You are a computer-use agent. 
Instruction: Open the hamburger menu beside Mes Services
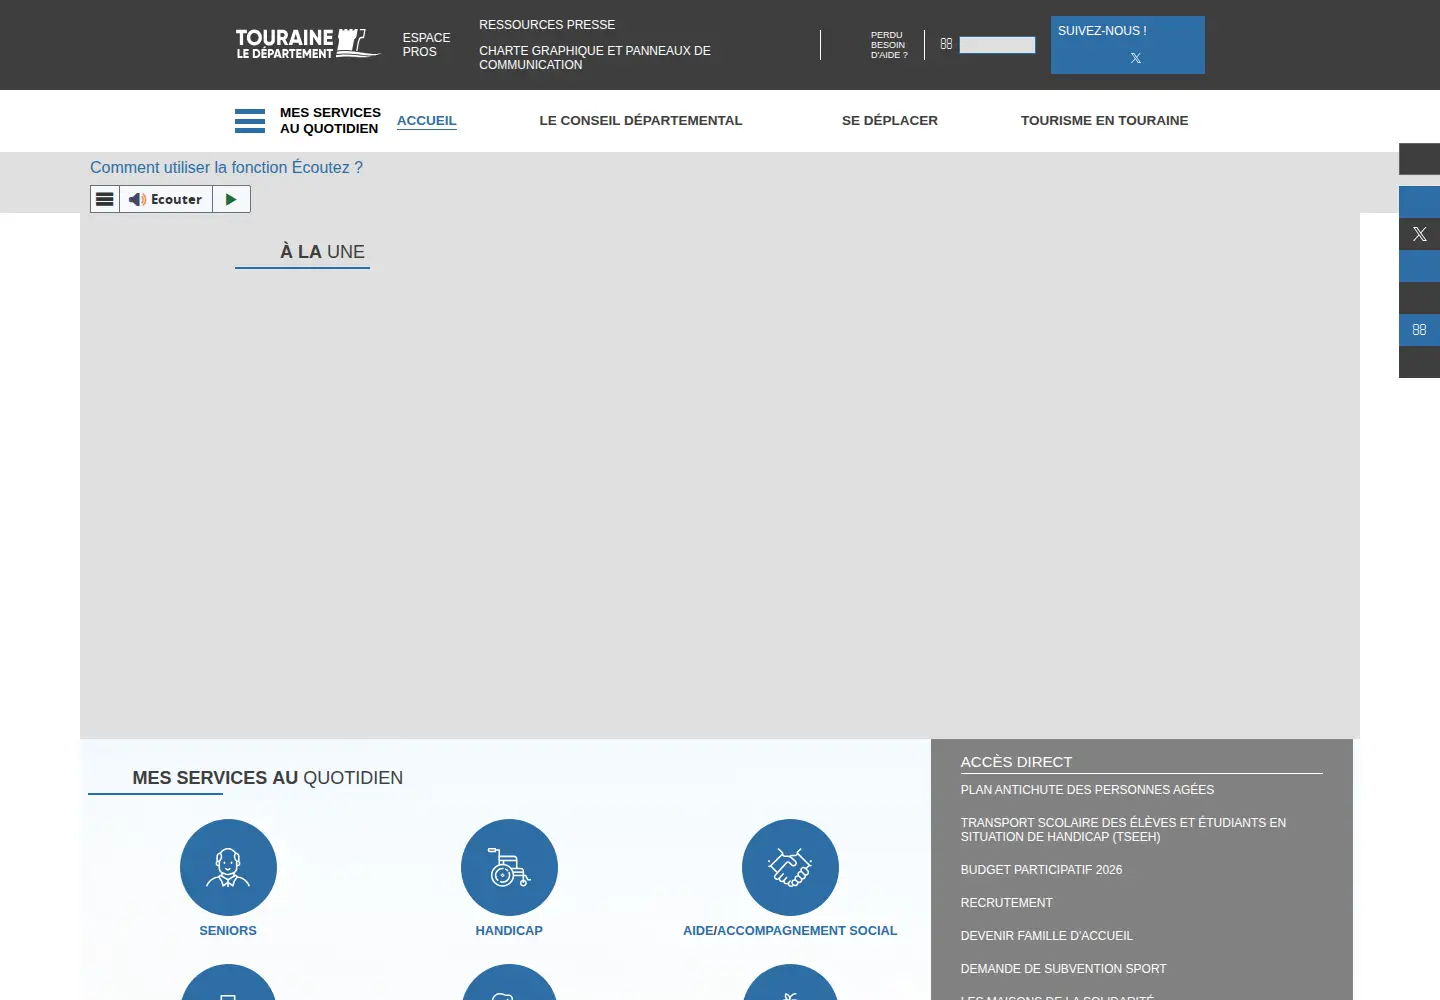coord(250,121)
